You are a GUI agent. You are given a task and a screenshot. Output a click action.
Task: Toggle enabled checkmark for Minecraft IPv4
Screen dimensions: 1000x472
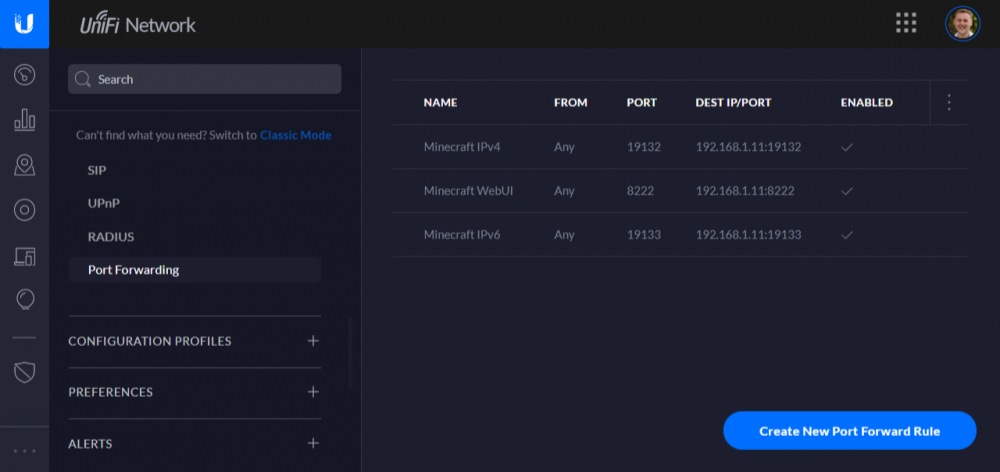click(847, 147)
